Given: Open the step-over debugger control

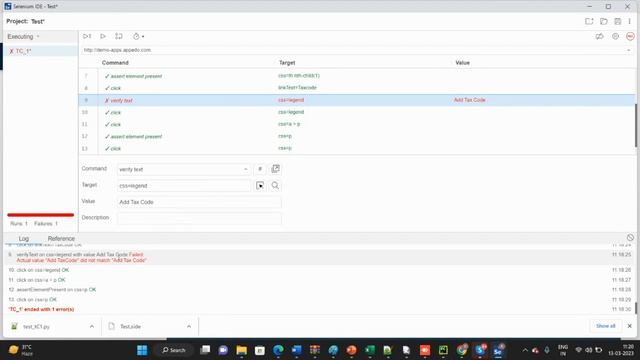Looking at the screenshot, I should click(x=119, y=36).
